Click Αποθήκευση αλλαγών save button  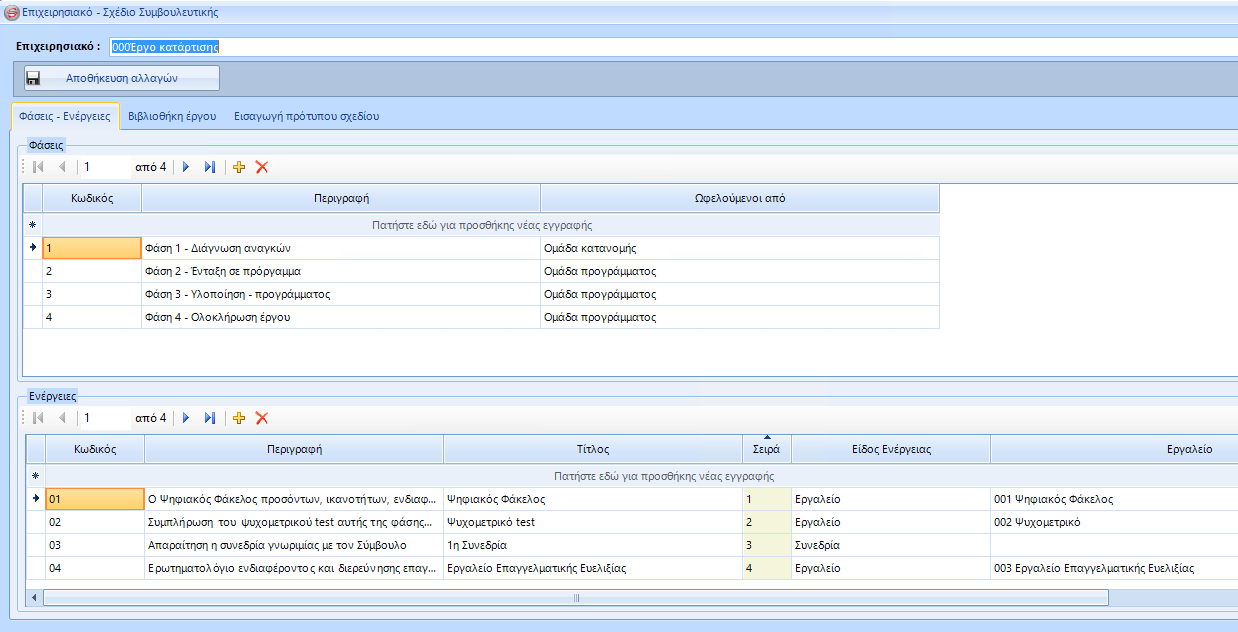[x=121, y=78]
